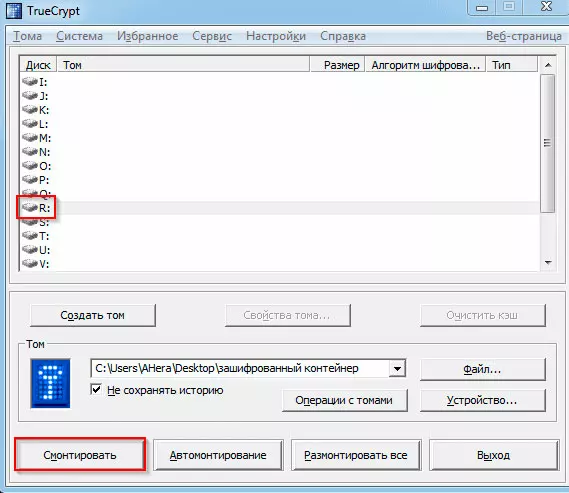Image resolution: width=569 pixels, height=493 pixels.
Task: Open the Справка menu
Action: (x=343, y=36)
